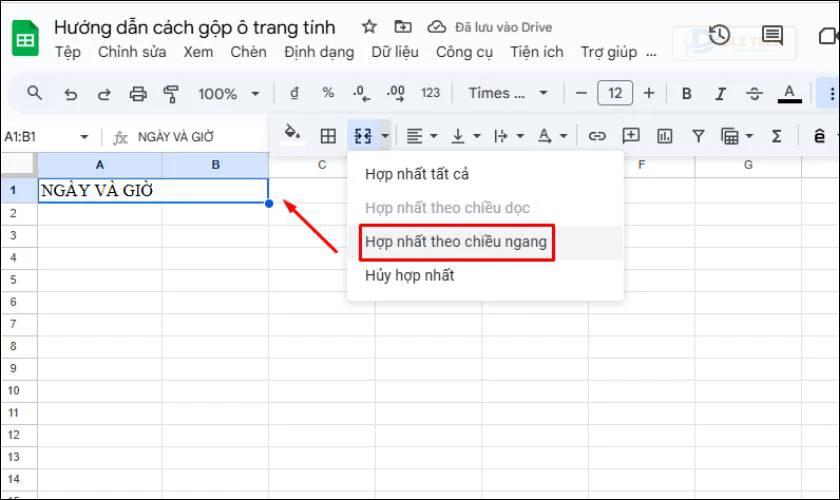Click the table views icon
840x500 pixels.
pos(730,136)
